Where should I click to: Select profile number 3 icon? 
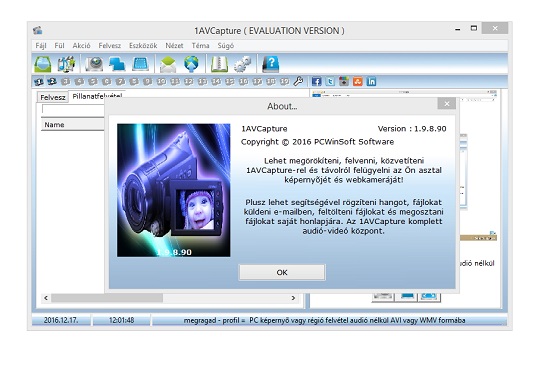[66, 82]
